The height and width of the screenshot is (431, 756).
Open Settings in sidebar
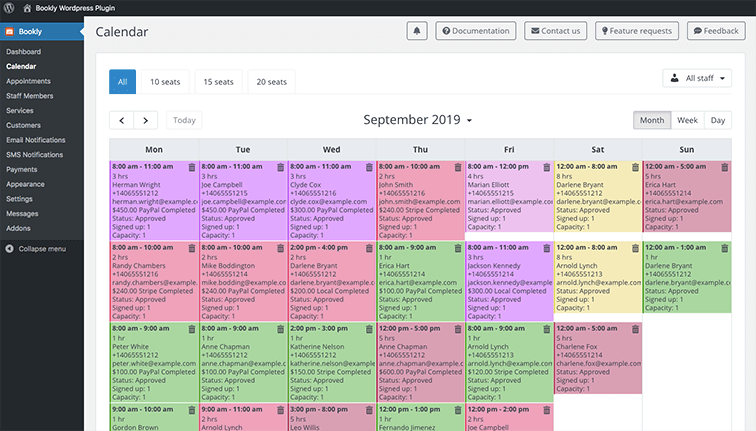click(19, 199)
